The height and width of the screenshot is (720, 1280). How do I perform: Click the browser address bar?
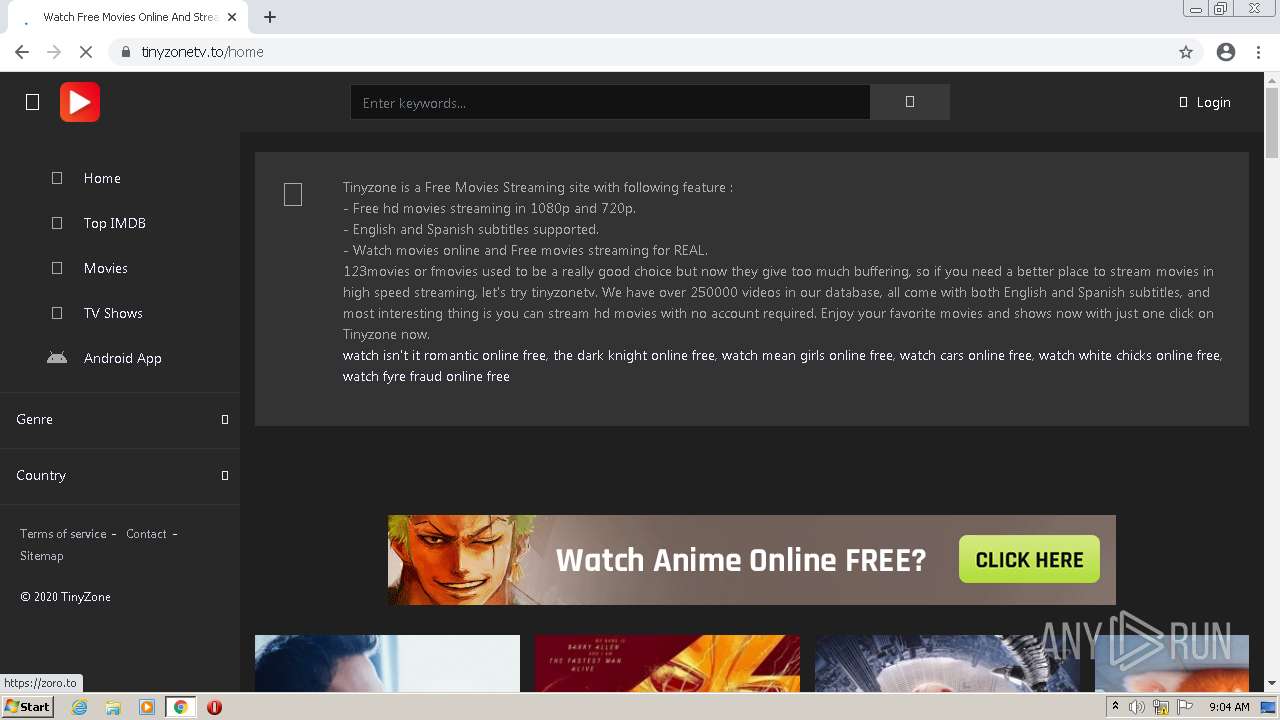pyautogui.click(x=640, y=52)
